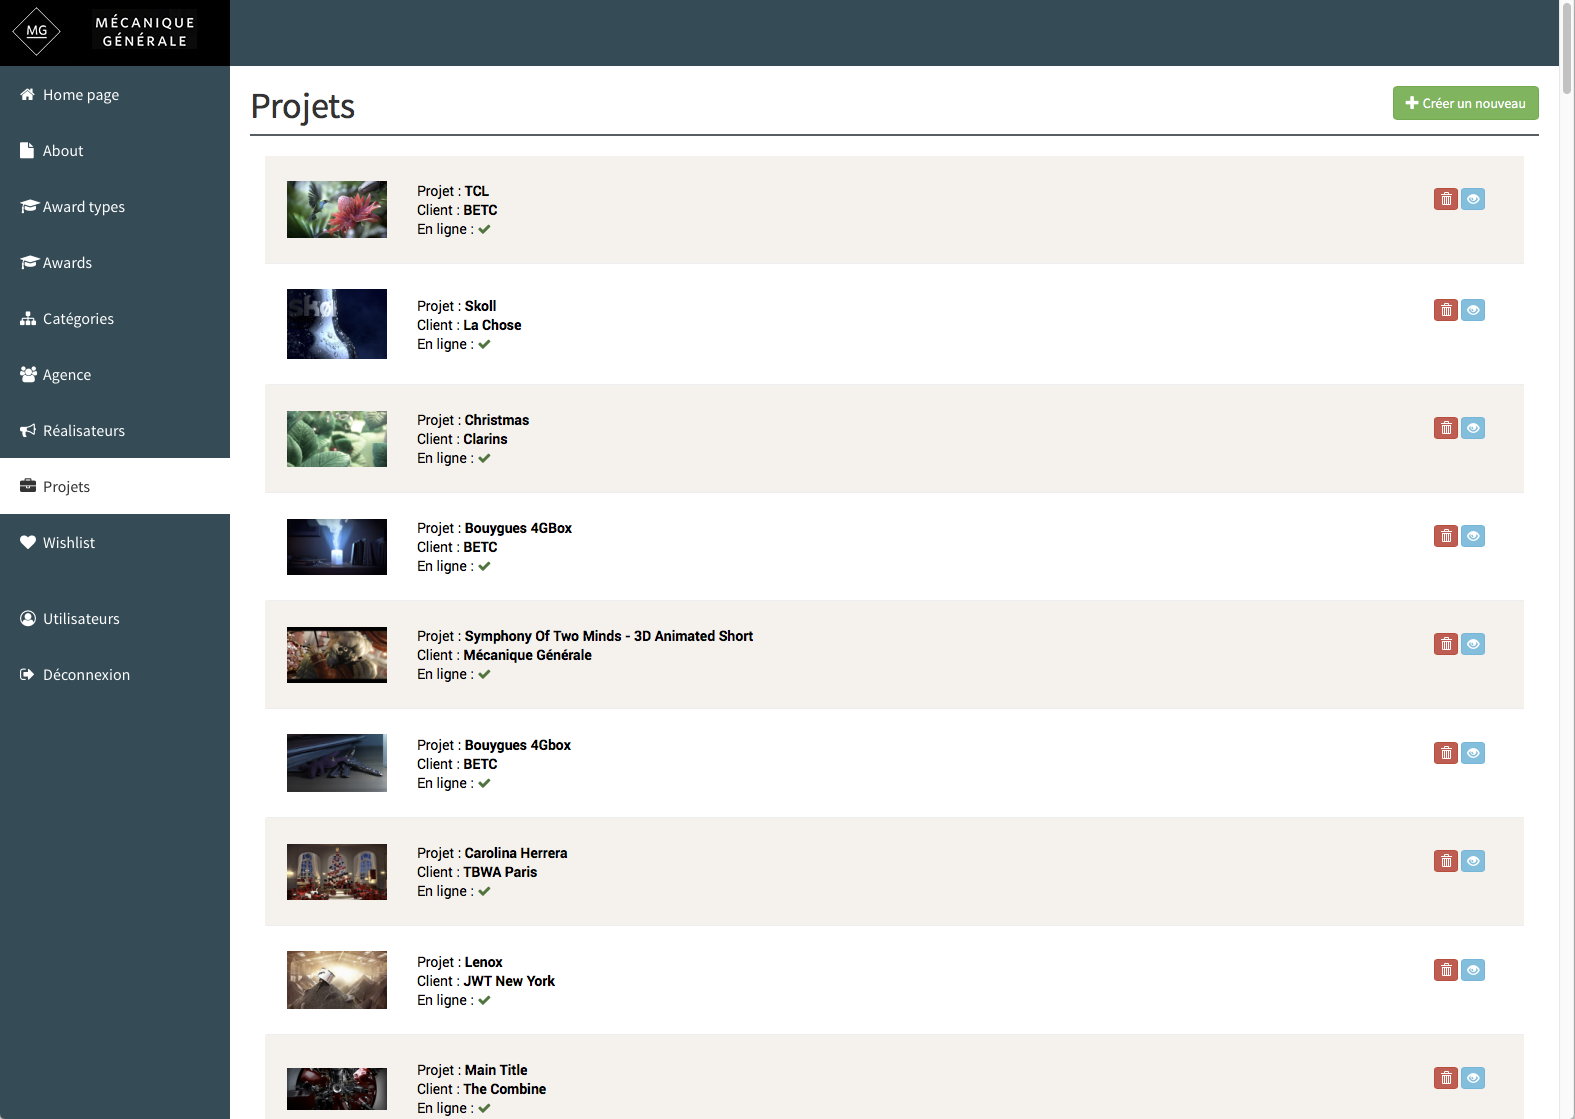Open the Wishlist page

point(115,543)
